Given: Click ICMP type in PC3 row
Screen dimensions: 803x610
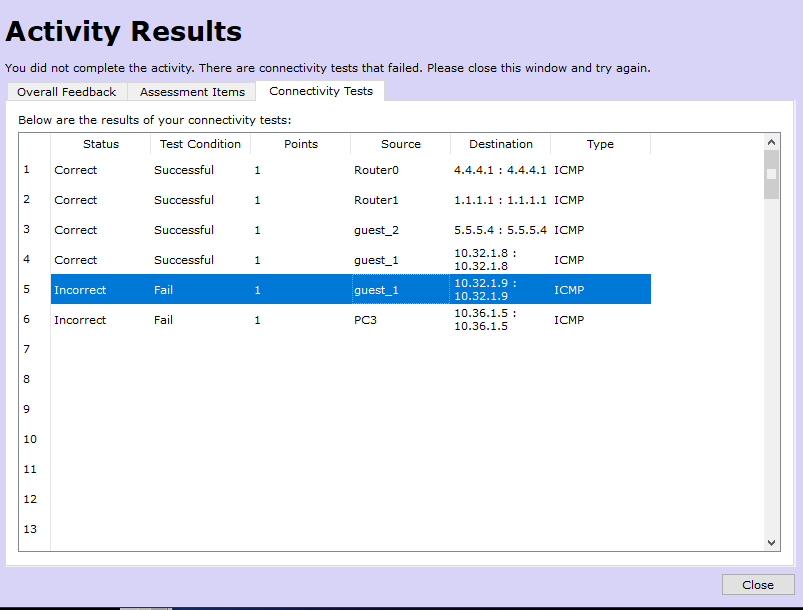Looking at the screenshot, I should pos(600,320).
